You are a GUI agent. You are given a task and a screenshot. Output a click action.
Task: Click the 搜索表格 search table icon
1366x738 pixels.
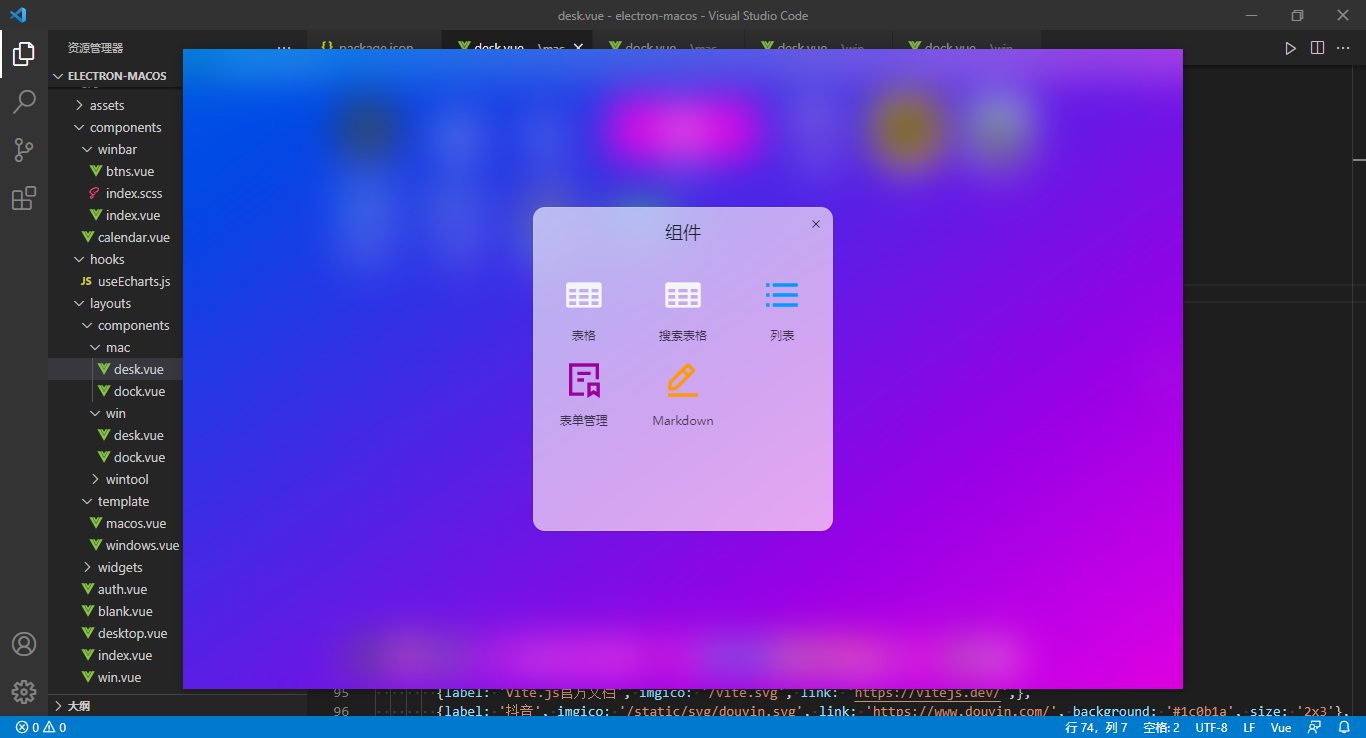pos(683,296)
